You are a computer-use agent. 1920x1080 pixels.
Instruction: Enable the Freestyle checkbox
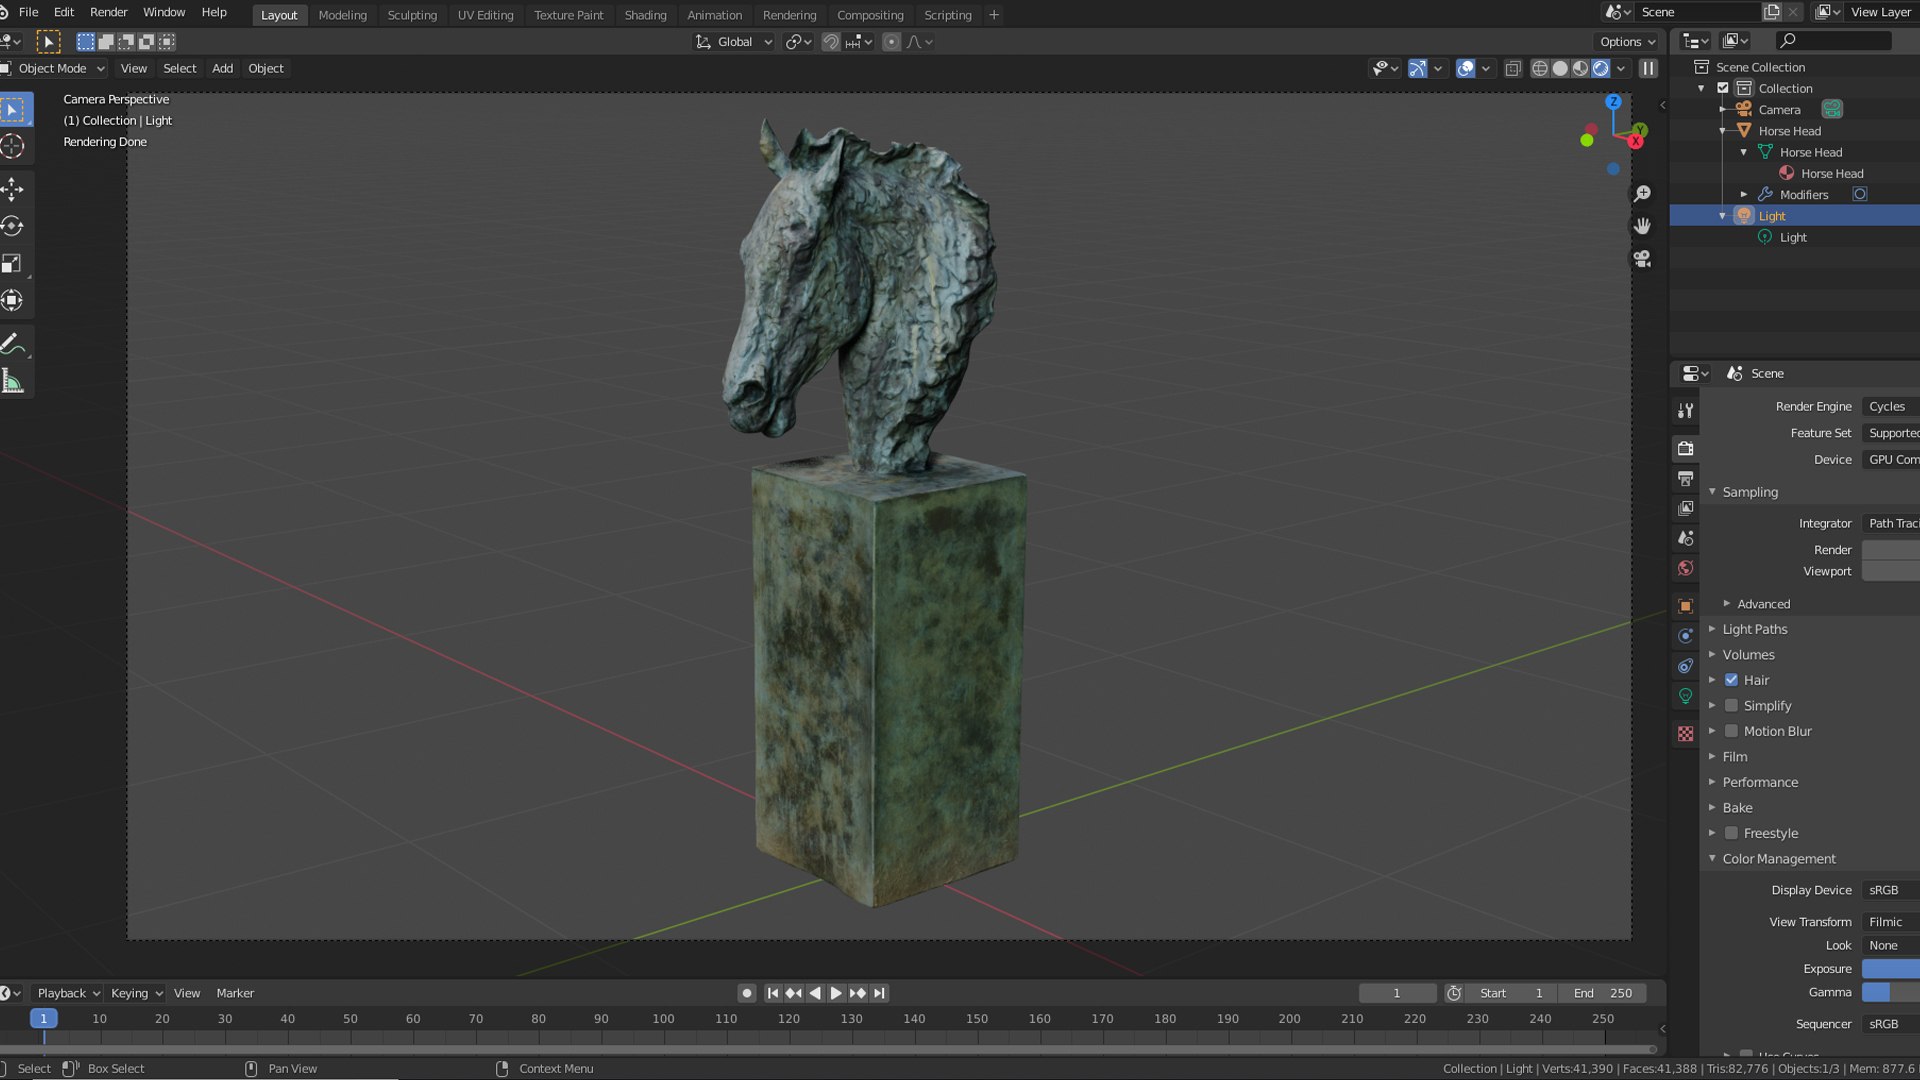pos(1732,833)
